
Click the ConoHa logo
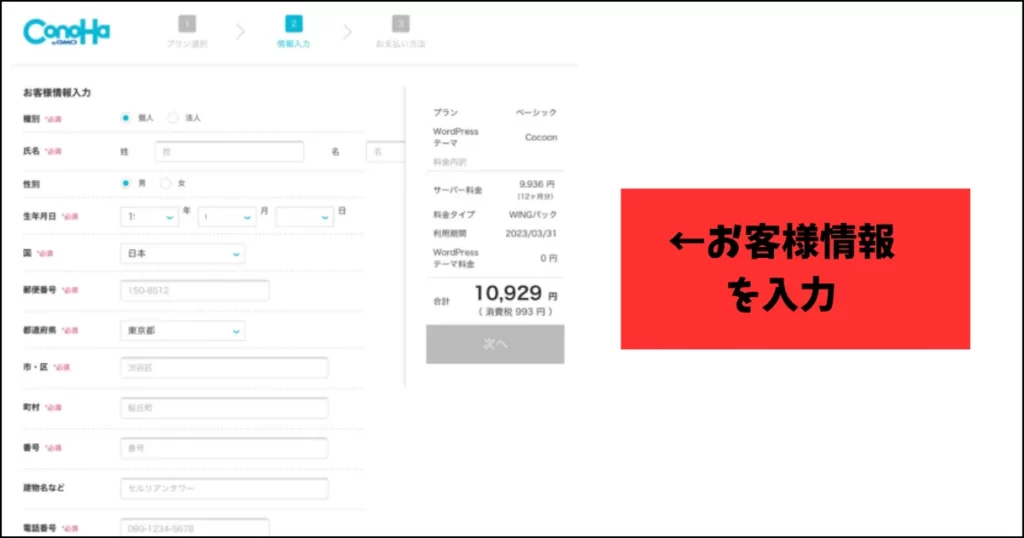[67, 31]
